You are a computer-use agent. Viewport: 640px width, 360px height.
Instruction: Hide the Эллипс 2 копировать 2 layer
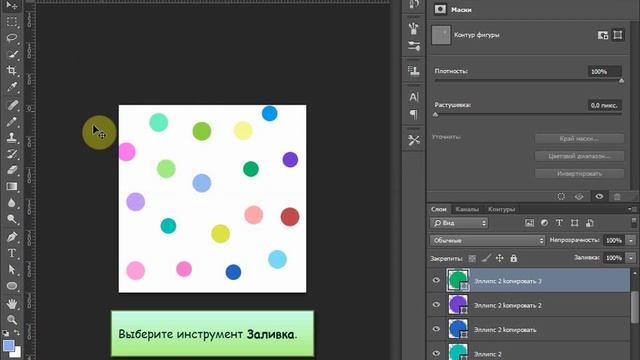(436, 305)
